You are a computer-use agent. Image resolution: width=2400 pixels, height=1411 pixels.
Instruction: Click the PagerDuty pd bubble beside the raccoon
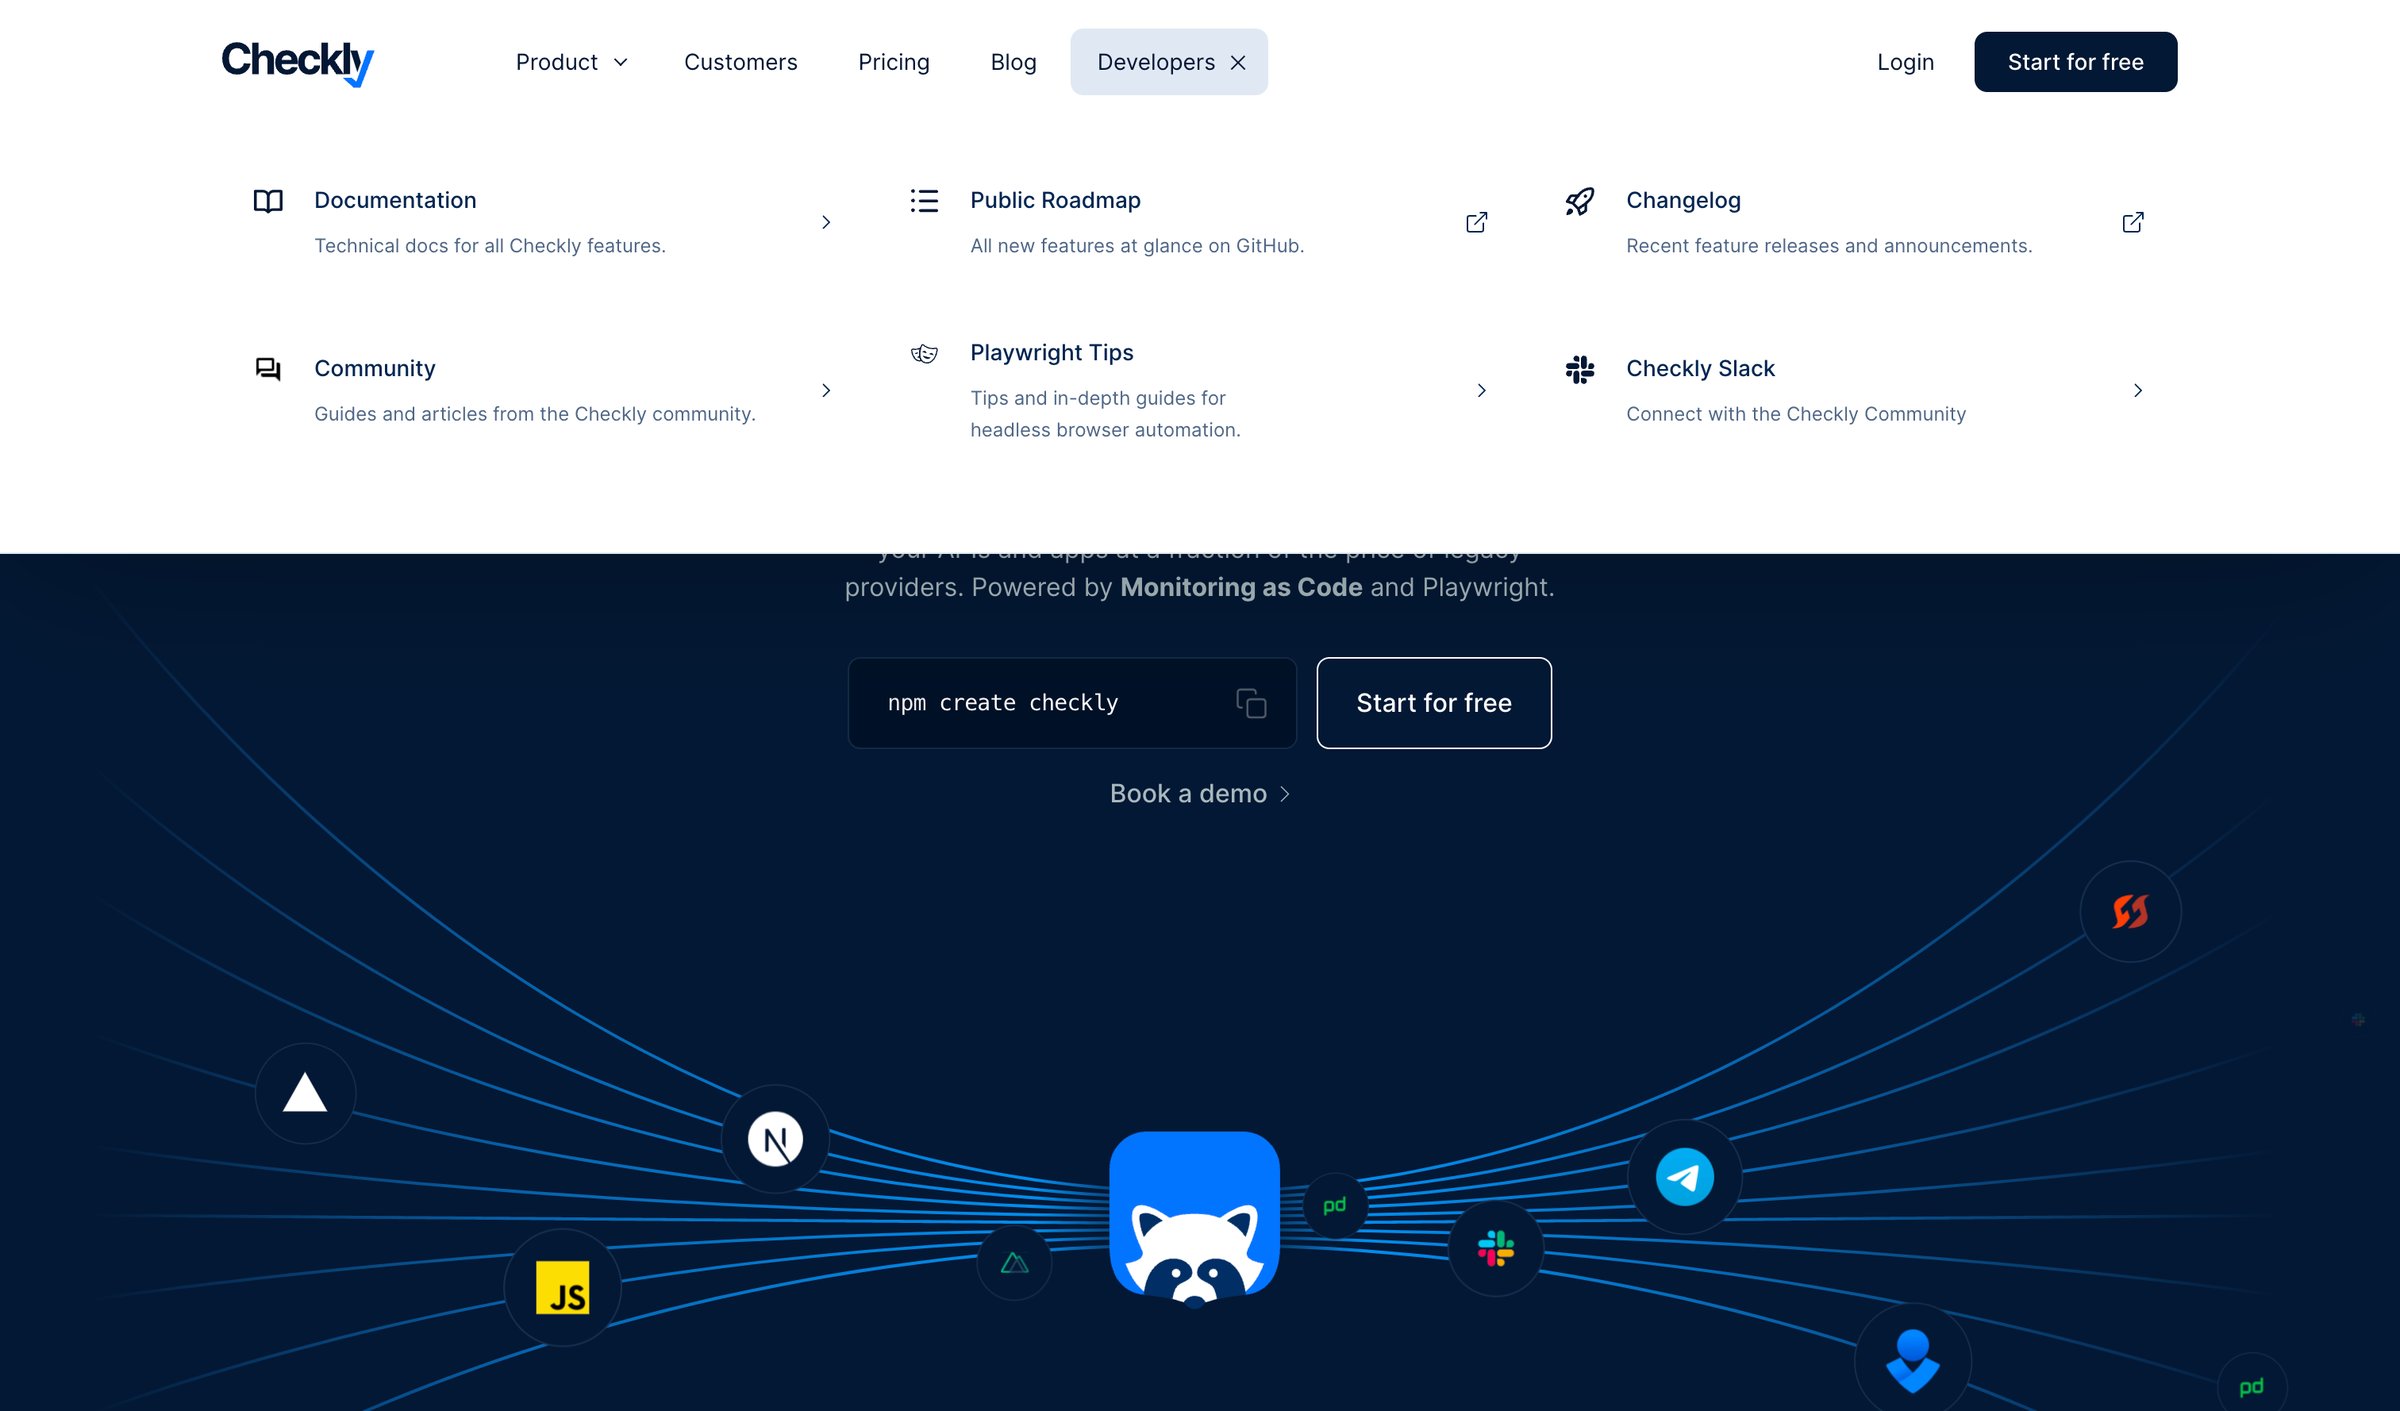(1335, 1205)
